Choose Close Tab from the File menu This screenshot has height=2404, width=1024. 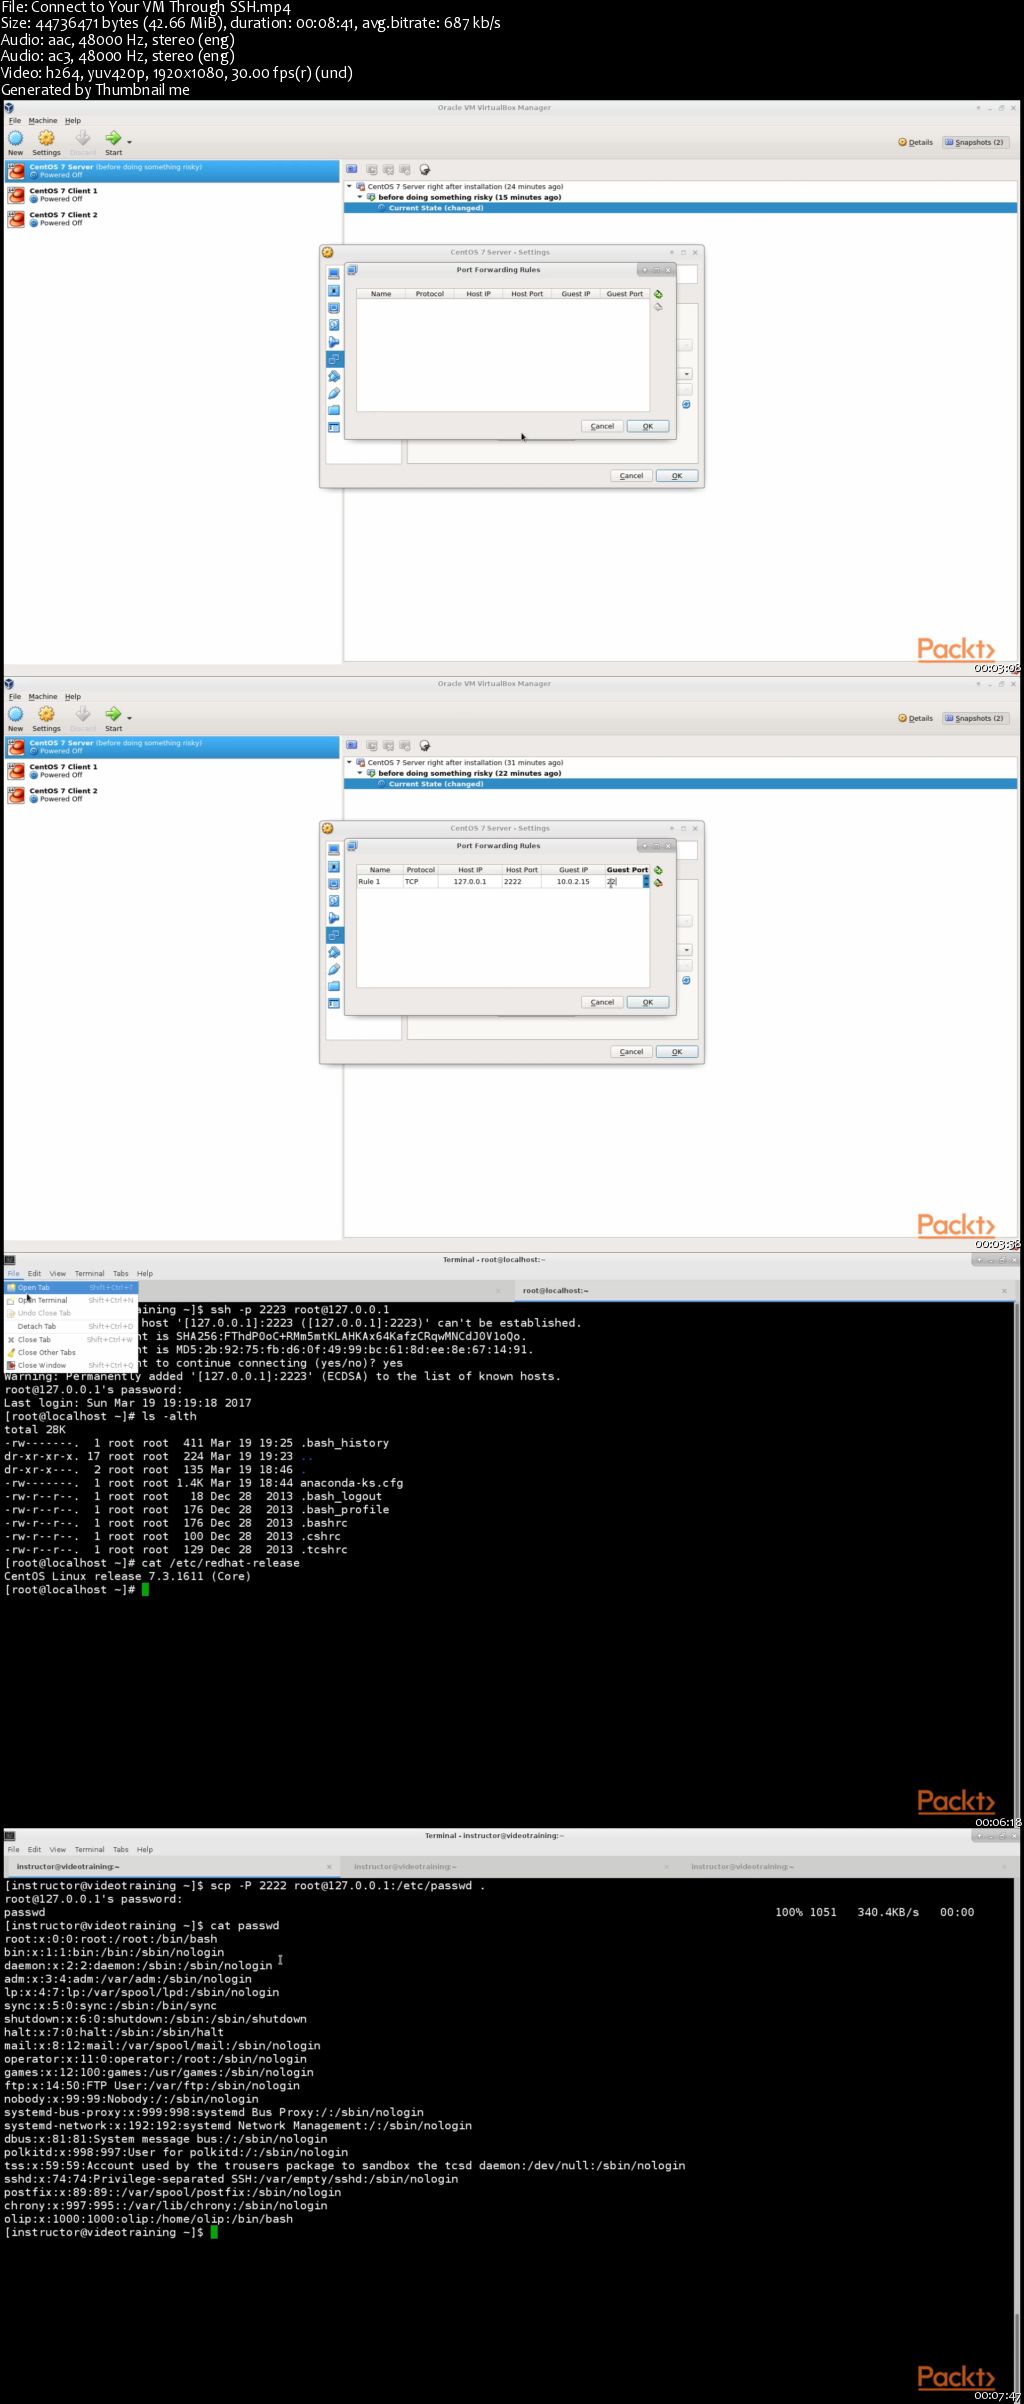pyautogui.click(x=70, y=1339)
